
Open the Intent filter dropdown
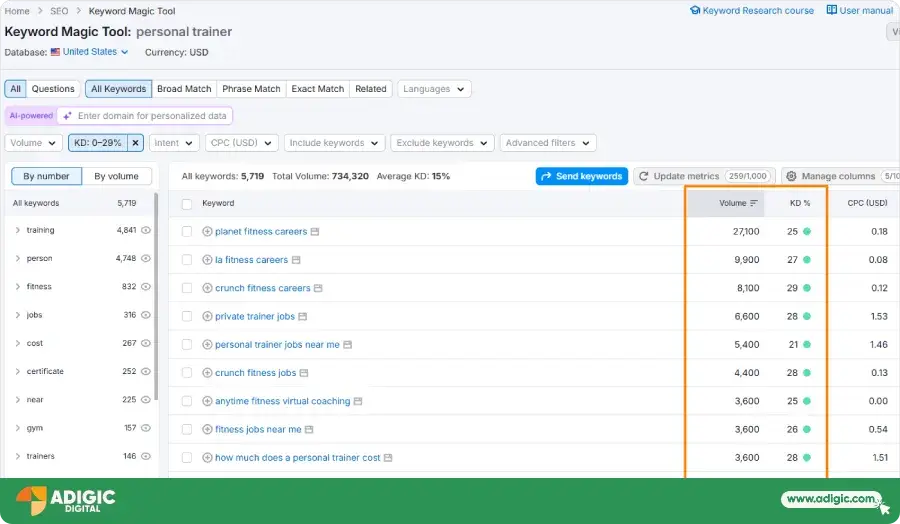(x=174, y=143)
